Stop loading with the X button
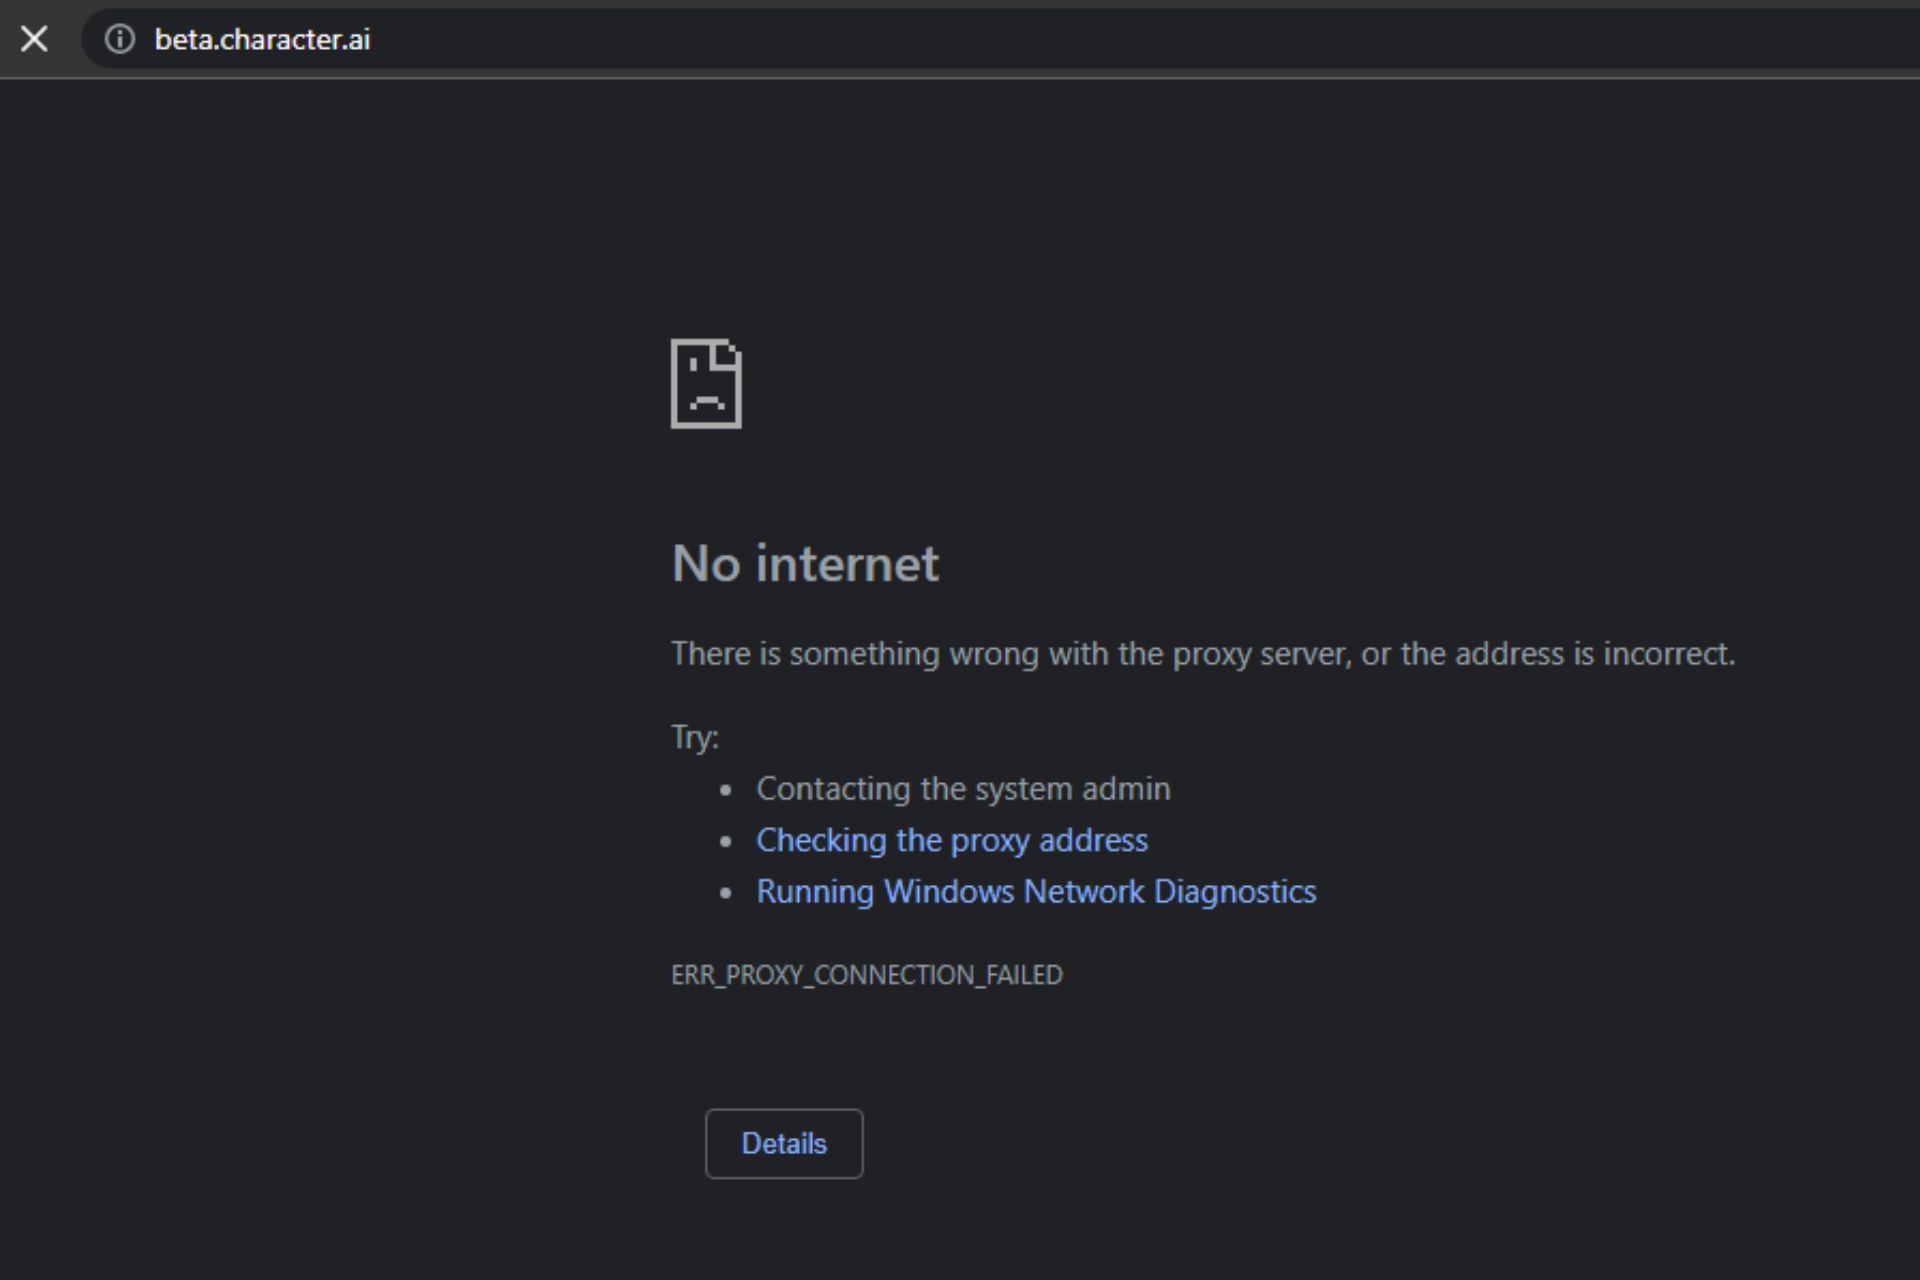The image size is (1920, 1280). (x=34, y=39)
